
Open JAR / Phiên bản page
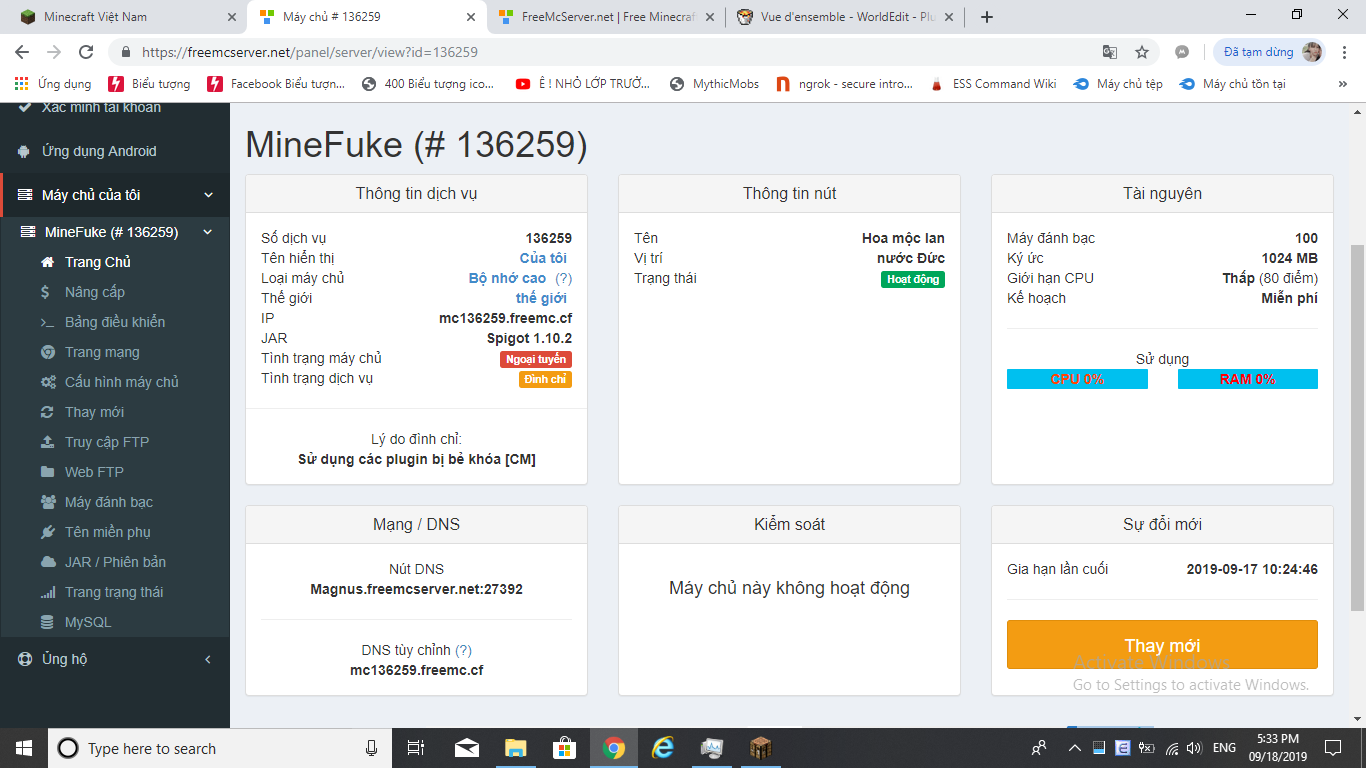115,562
